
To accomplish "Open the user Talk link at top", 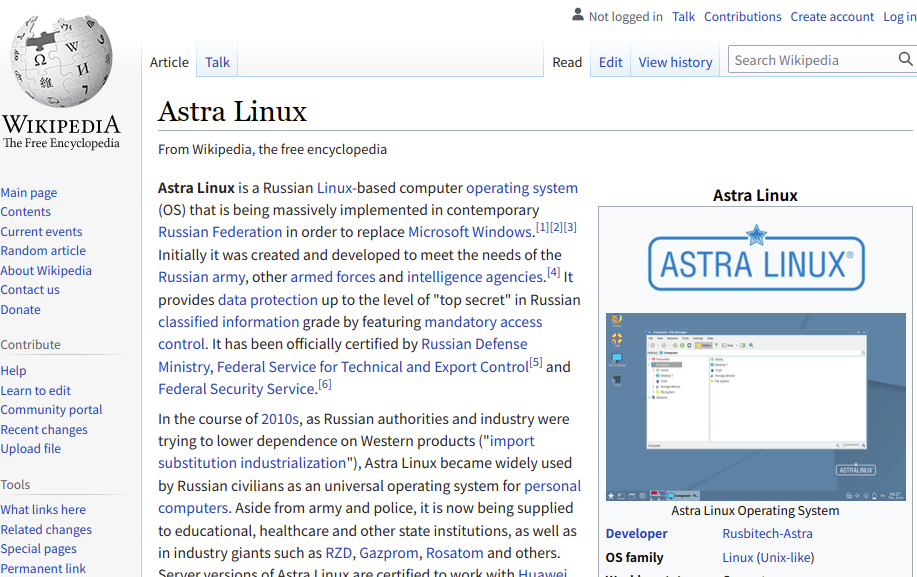I will tap(683, 16).
